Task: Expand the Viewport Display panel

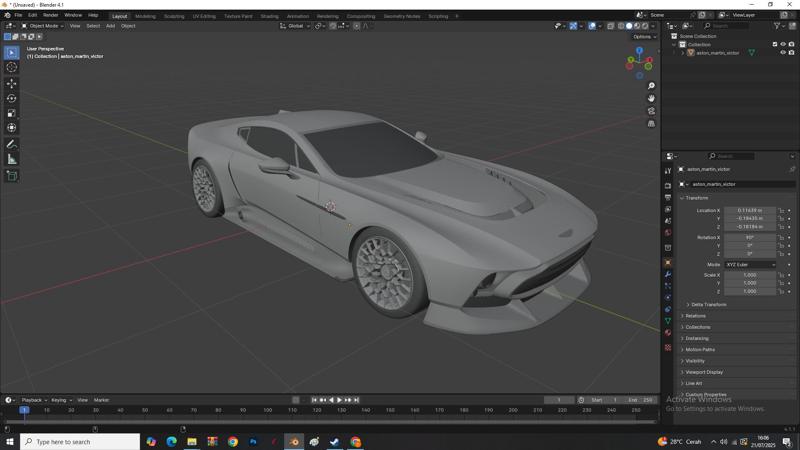Action: pyautogui.click(x=704, y=372)
